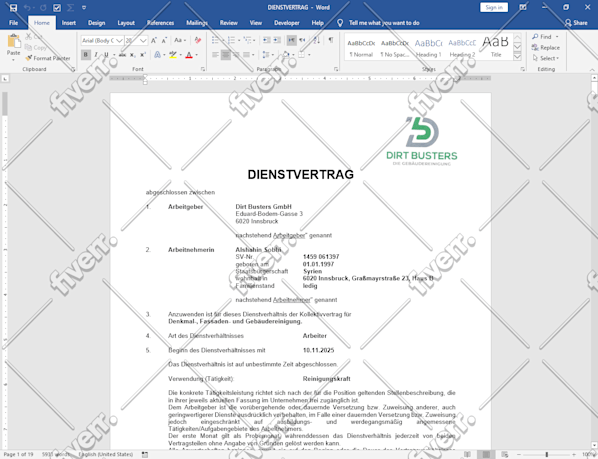Screen dimensions: 598x459
Task: Undo the last action
Action: (27, 8)
